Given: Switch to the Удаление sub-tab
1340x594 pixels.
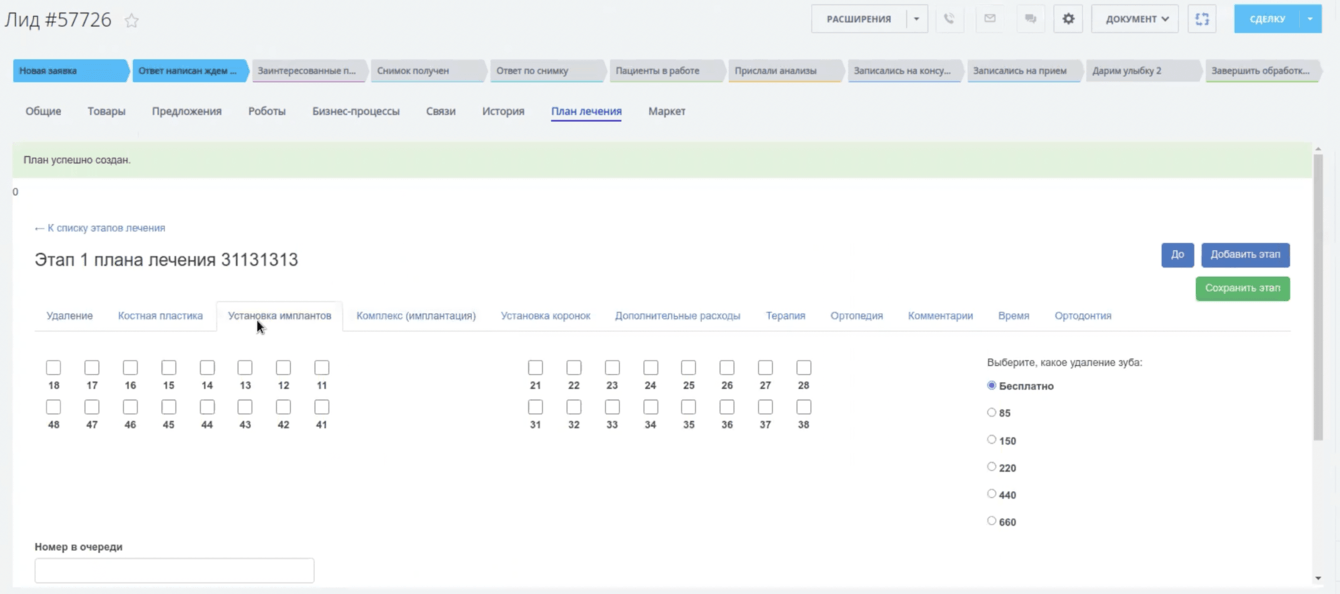Looking at the screenshot, I should pos(70,316).
